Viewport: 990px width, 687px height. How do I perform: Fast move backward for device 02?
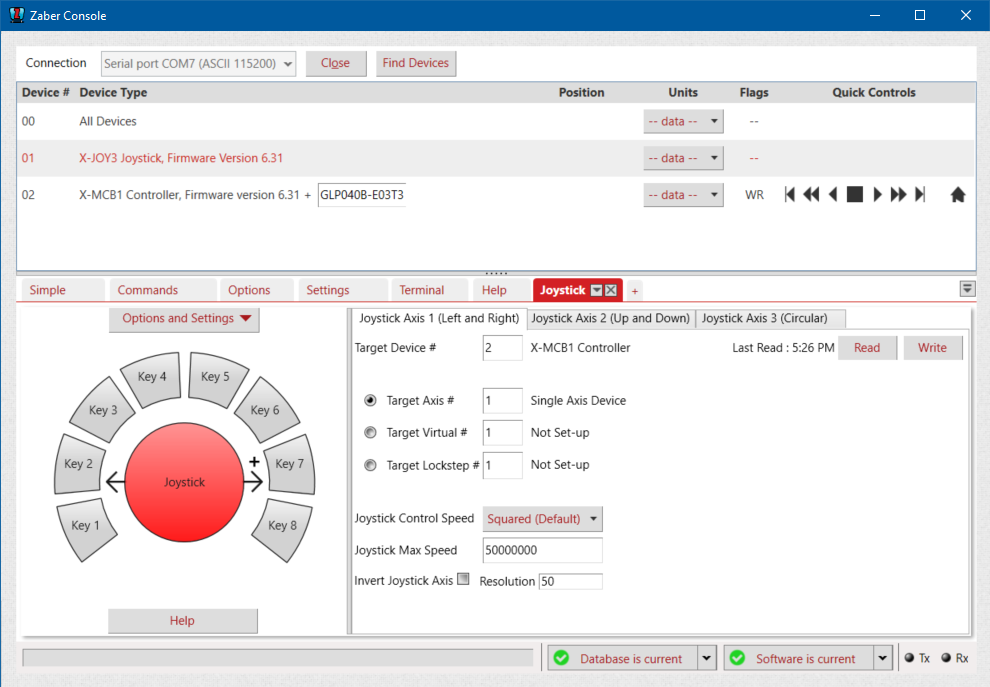(811, 194)
